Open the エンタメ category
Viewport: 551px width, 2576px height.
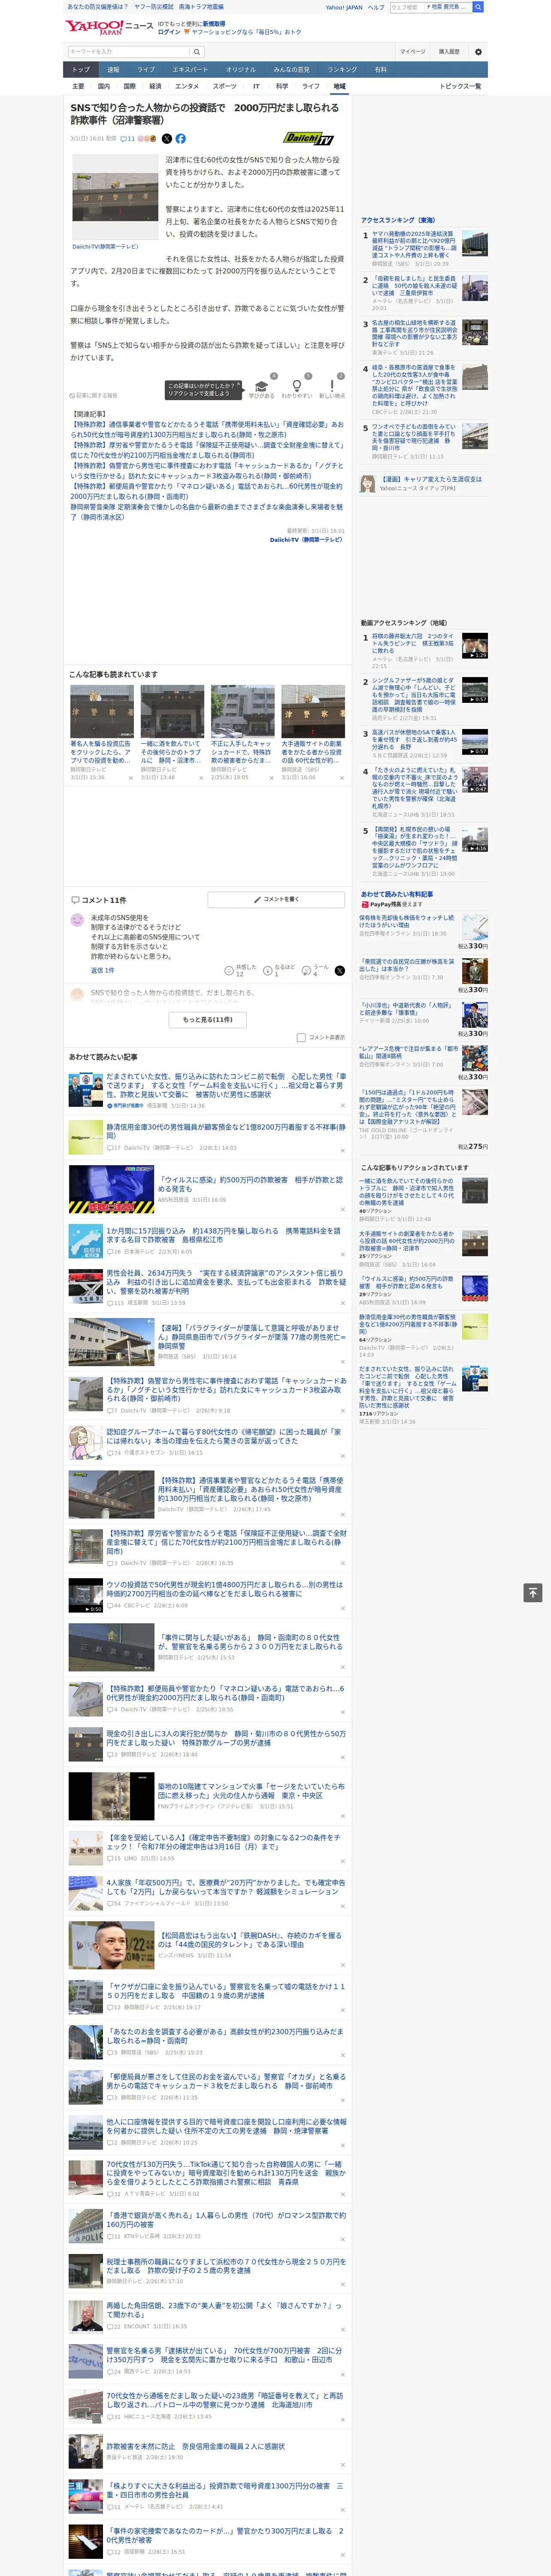pos(187,86)
